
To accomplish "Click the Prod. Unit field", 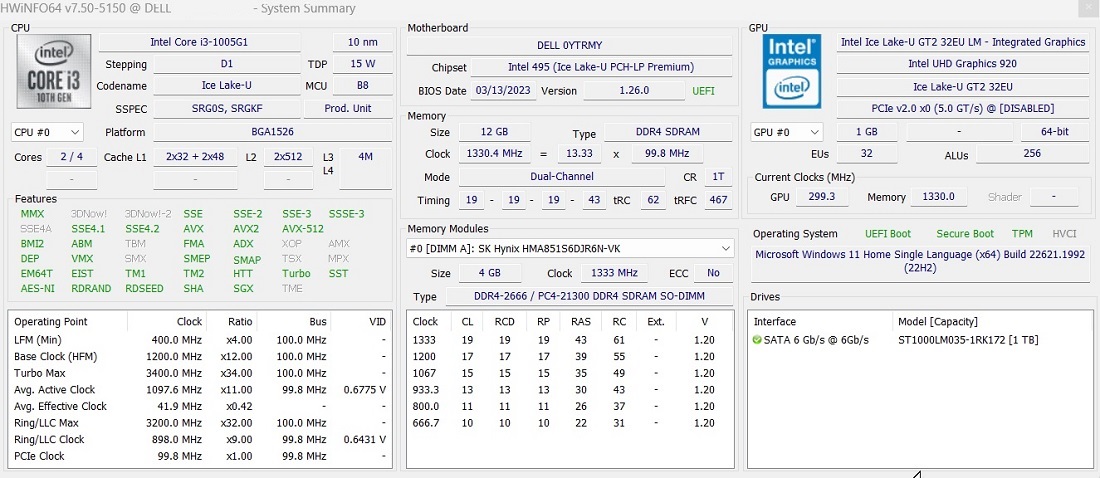I will pos(348,109).
